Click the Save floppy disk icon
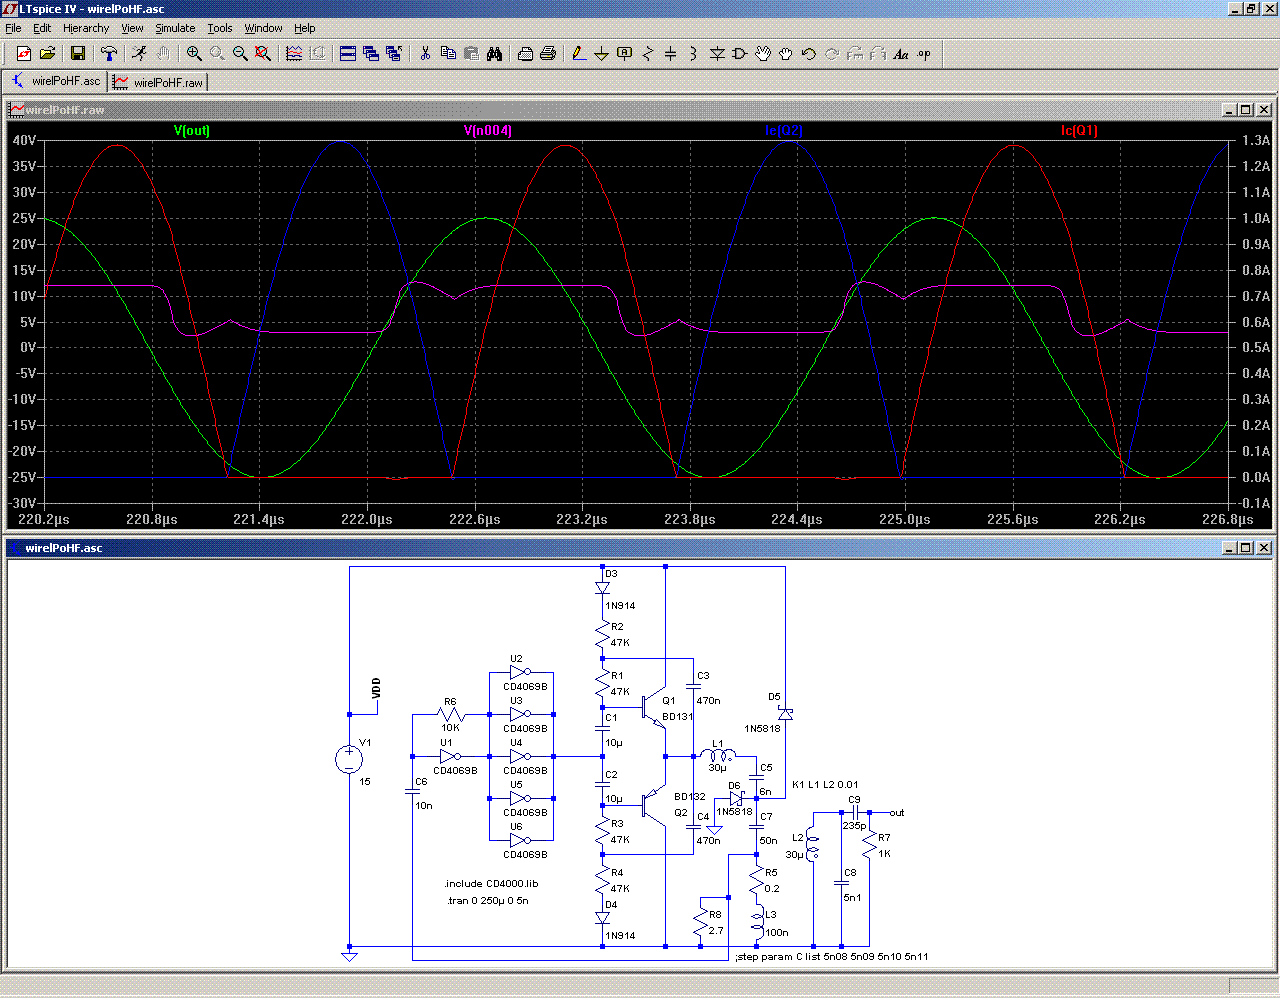Screen dimensions: 1280x998 78,54
